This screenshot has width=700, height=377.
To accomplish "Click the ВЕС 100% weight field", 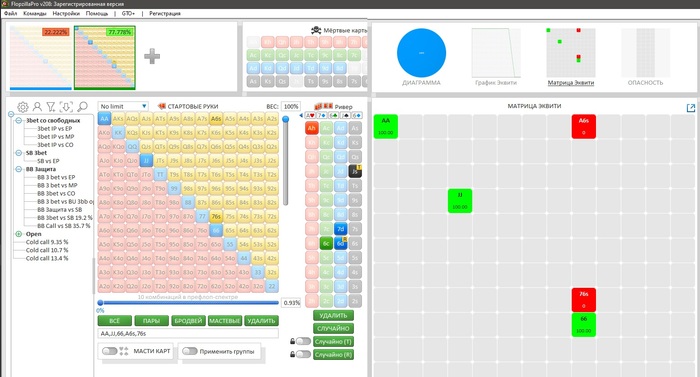I will coord(291,106).
